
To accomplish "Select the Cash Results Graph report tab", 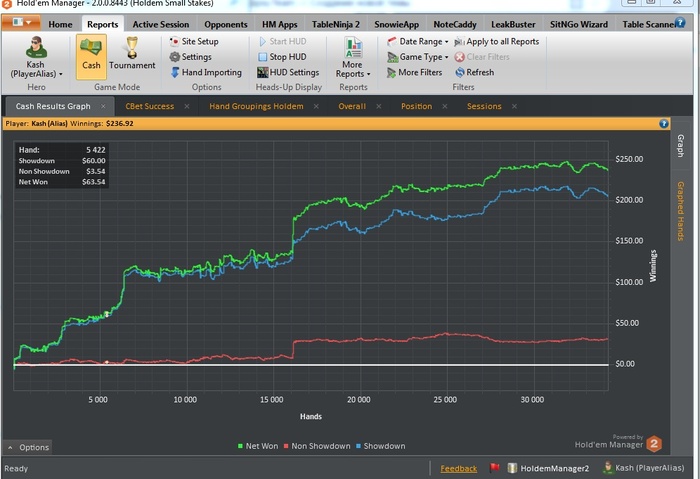I will click(x=53, y=106).
